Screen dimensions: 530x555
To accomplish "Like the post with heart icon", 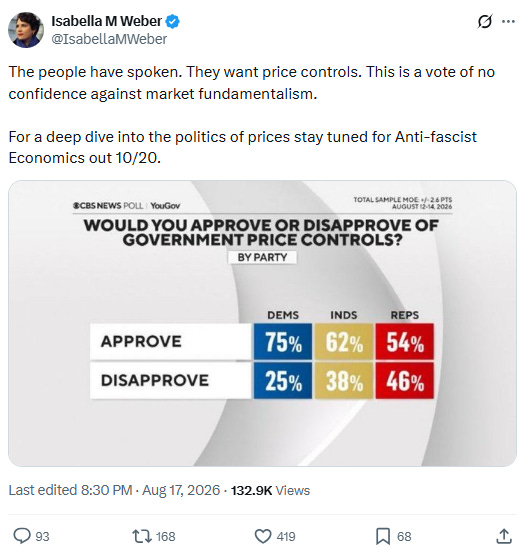I will click(x=263, y=536).
